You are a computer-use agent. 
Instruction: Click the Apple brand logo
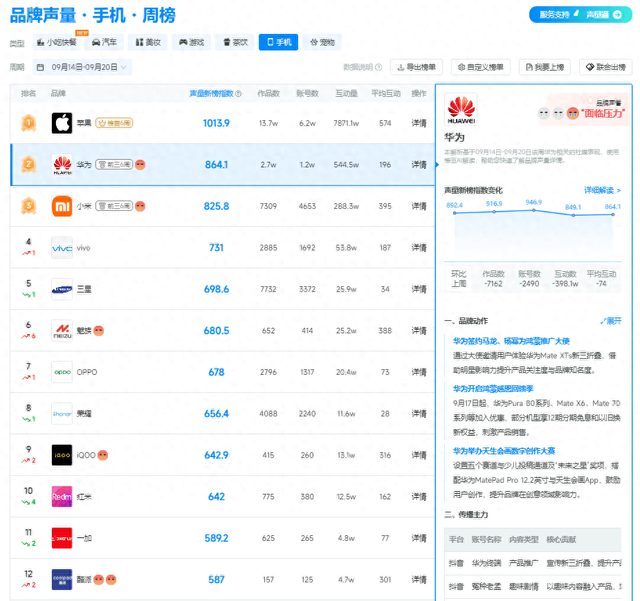click(62, 123)
